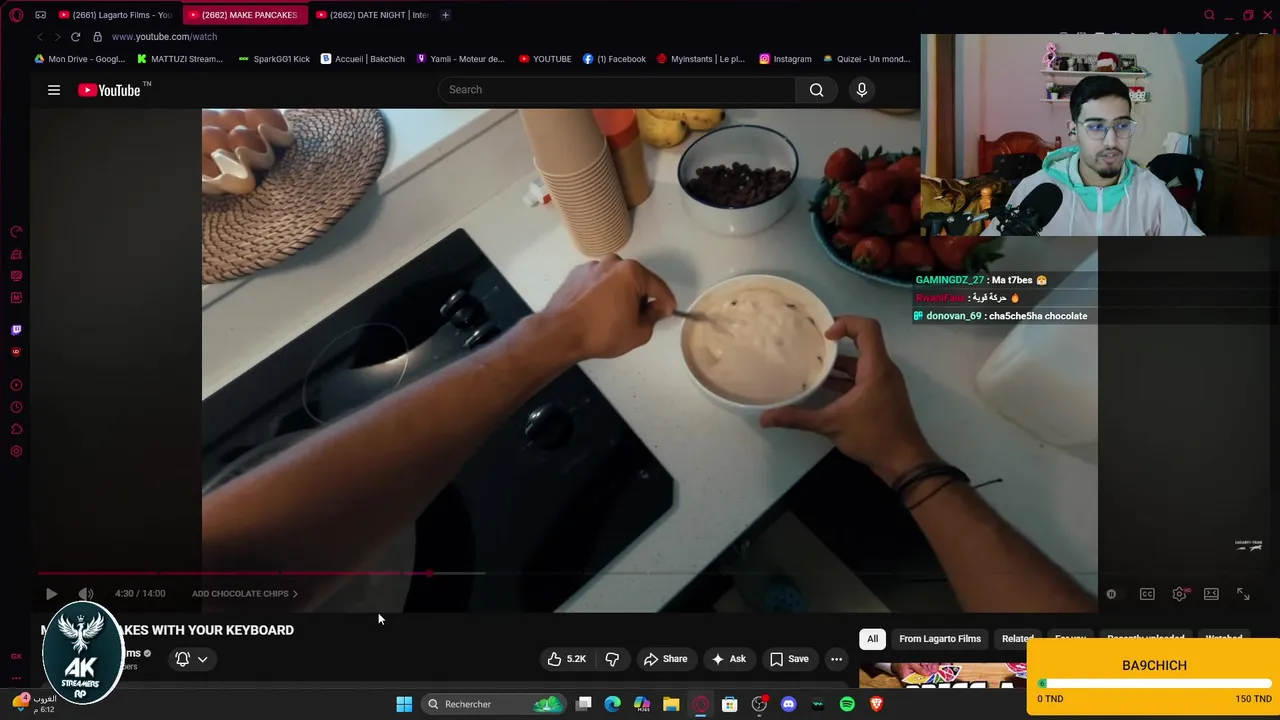
Task: Open the Quizei bookmark
Action: coord(866,59)
